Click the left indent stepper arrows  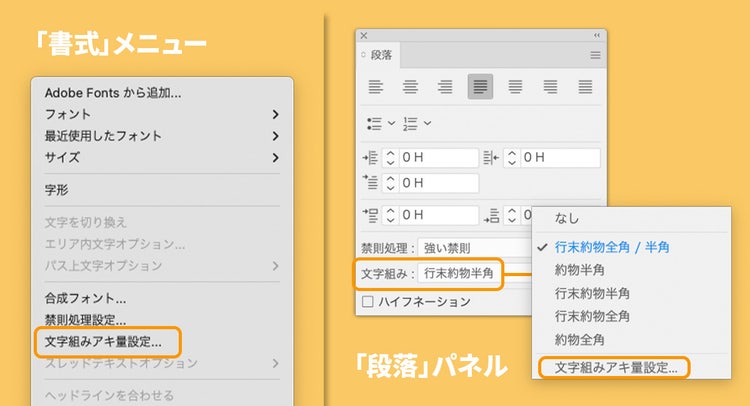coord(390,158)
